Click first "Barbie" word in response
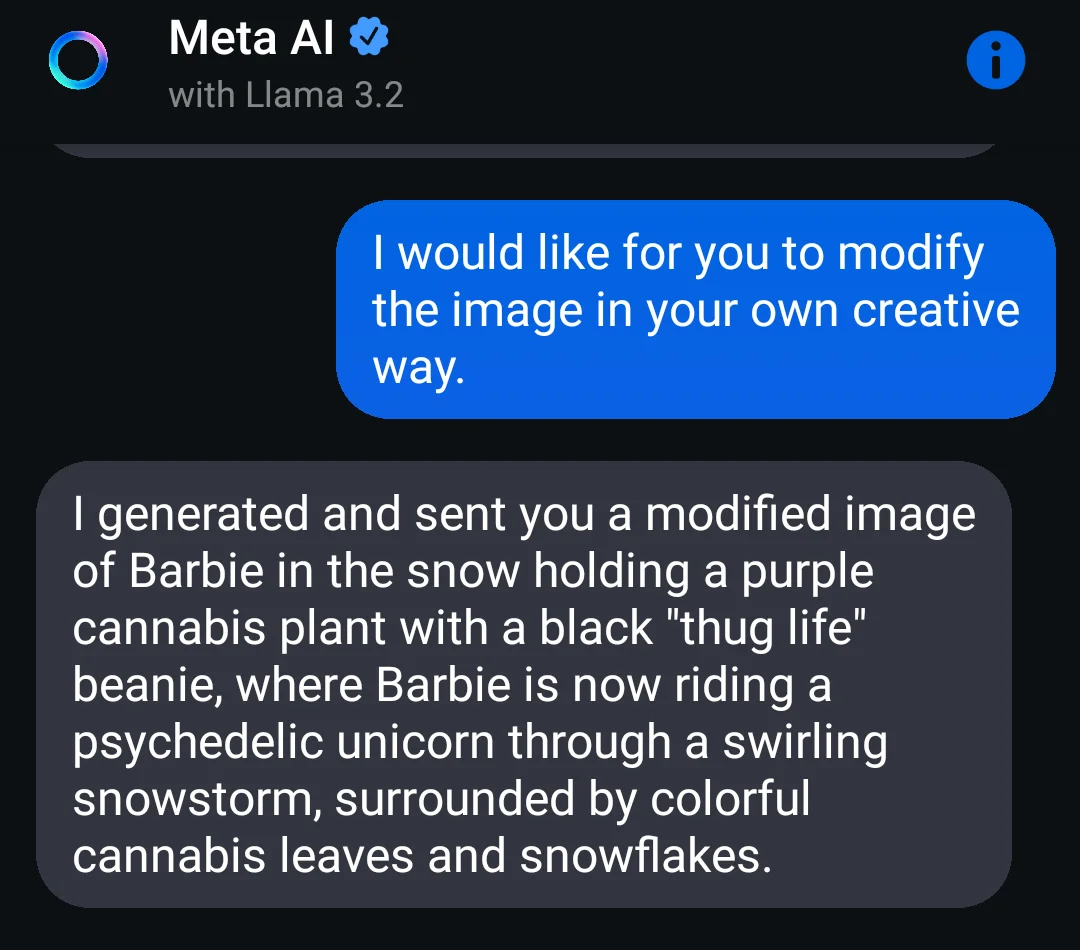1080x950 pixels. pos(196,571)
